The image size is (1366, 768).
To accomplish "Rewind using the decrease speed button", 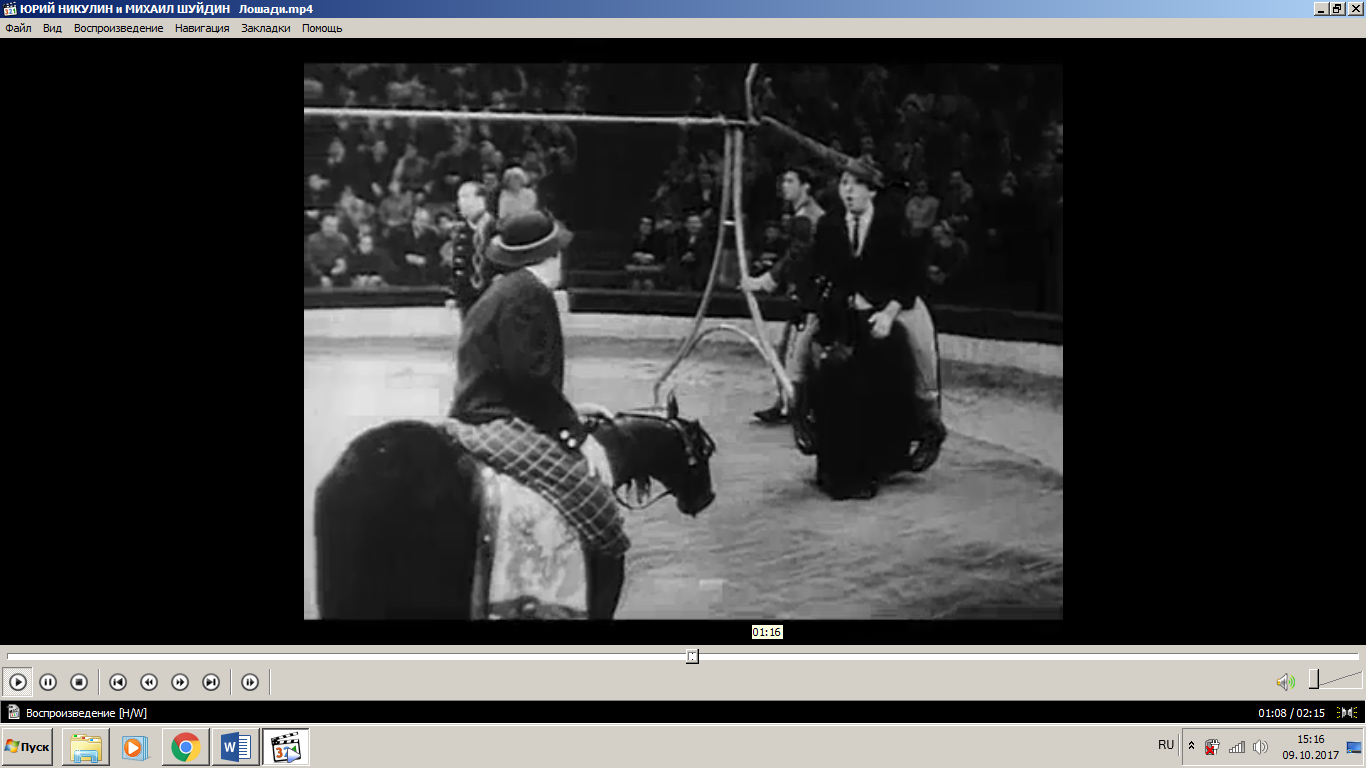I will [x=149, y=682].
